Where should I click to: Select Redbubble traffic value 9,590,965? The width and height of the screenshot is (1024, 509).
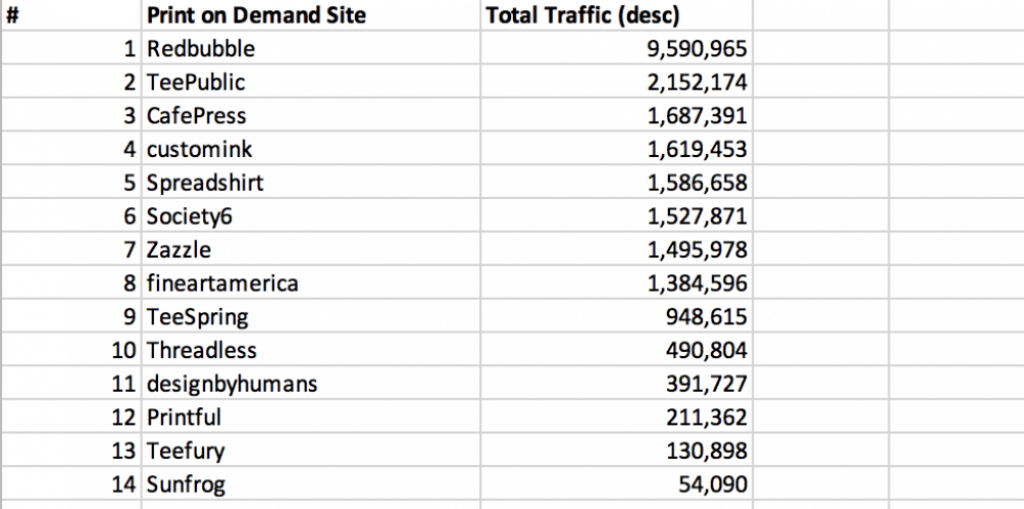click(x=616, y=48)
